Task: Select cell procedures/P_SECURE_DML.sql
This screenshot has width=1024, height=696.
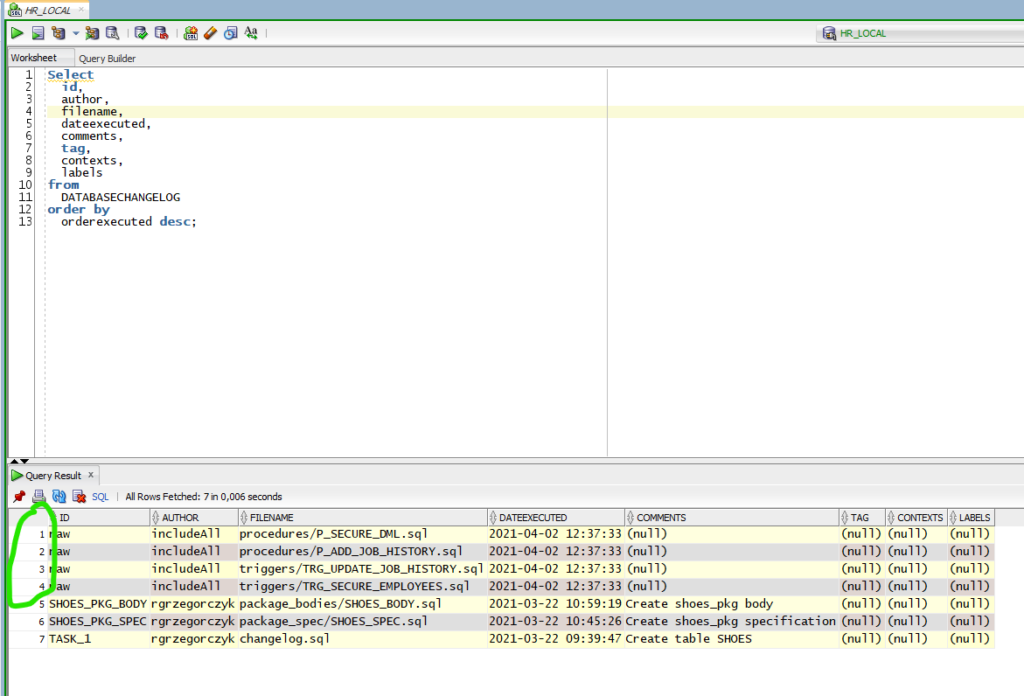Action: (x=362, y=534)
